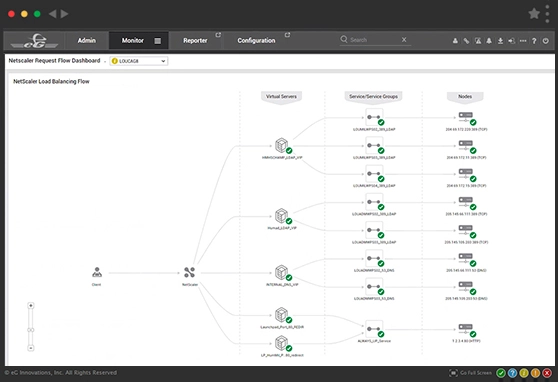Screen dimensions: 558x382
Task: Click the Go Full Screen link
Action: coord(476,373)
